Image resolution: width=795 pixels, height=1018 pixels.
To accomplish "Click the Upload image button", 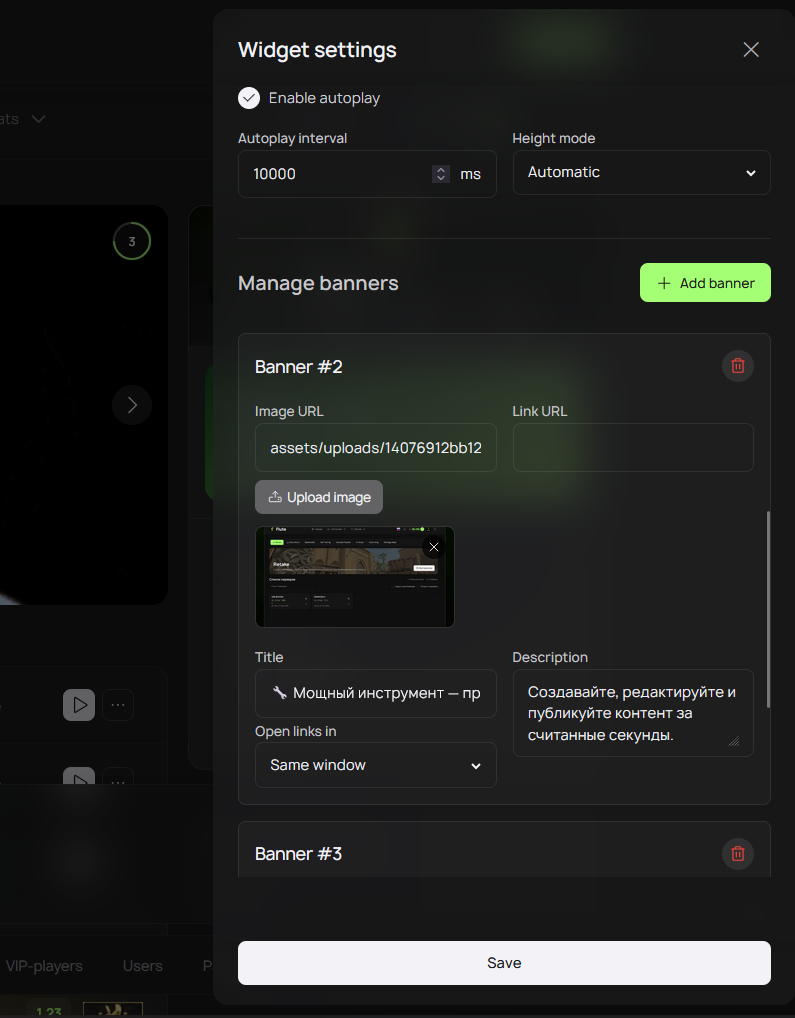I will (319, 497).
